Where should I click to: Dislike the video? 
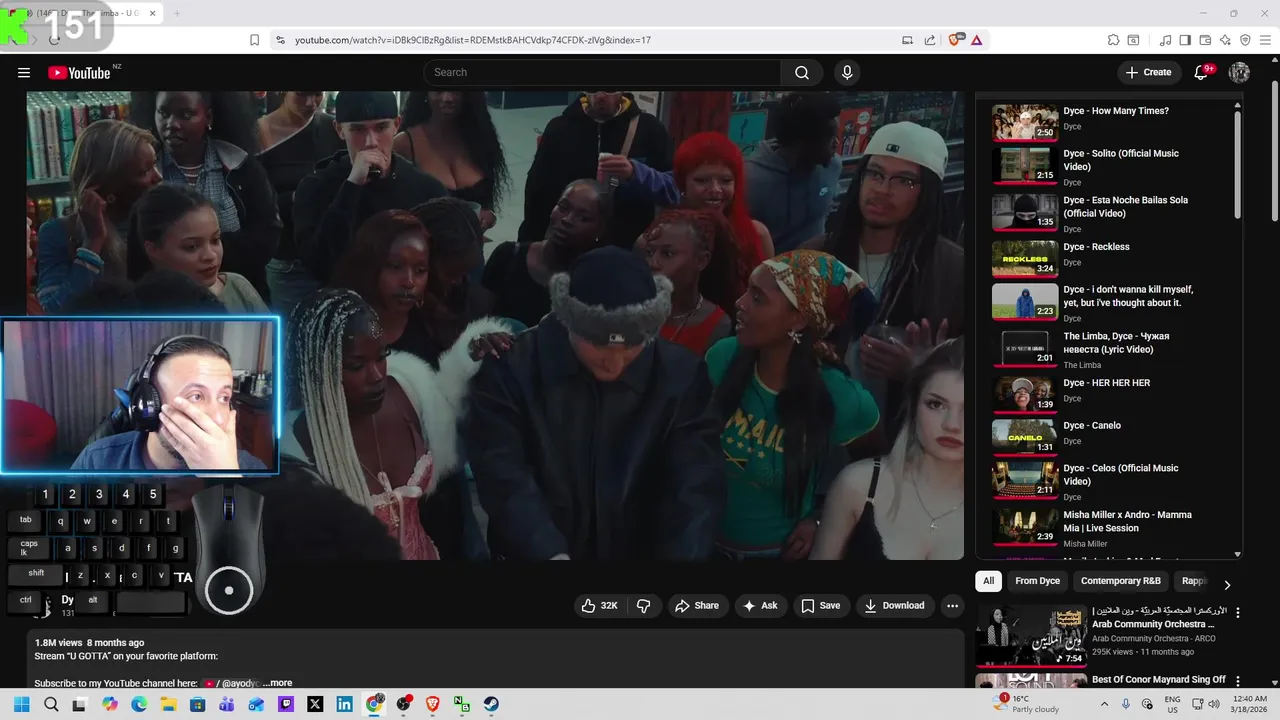(643, 605)
